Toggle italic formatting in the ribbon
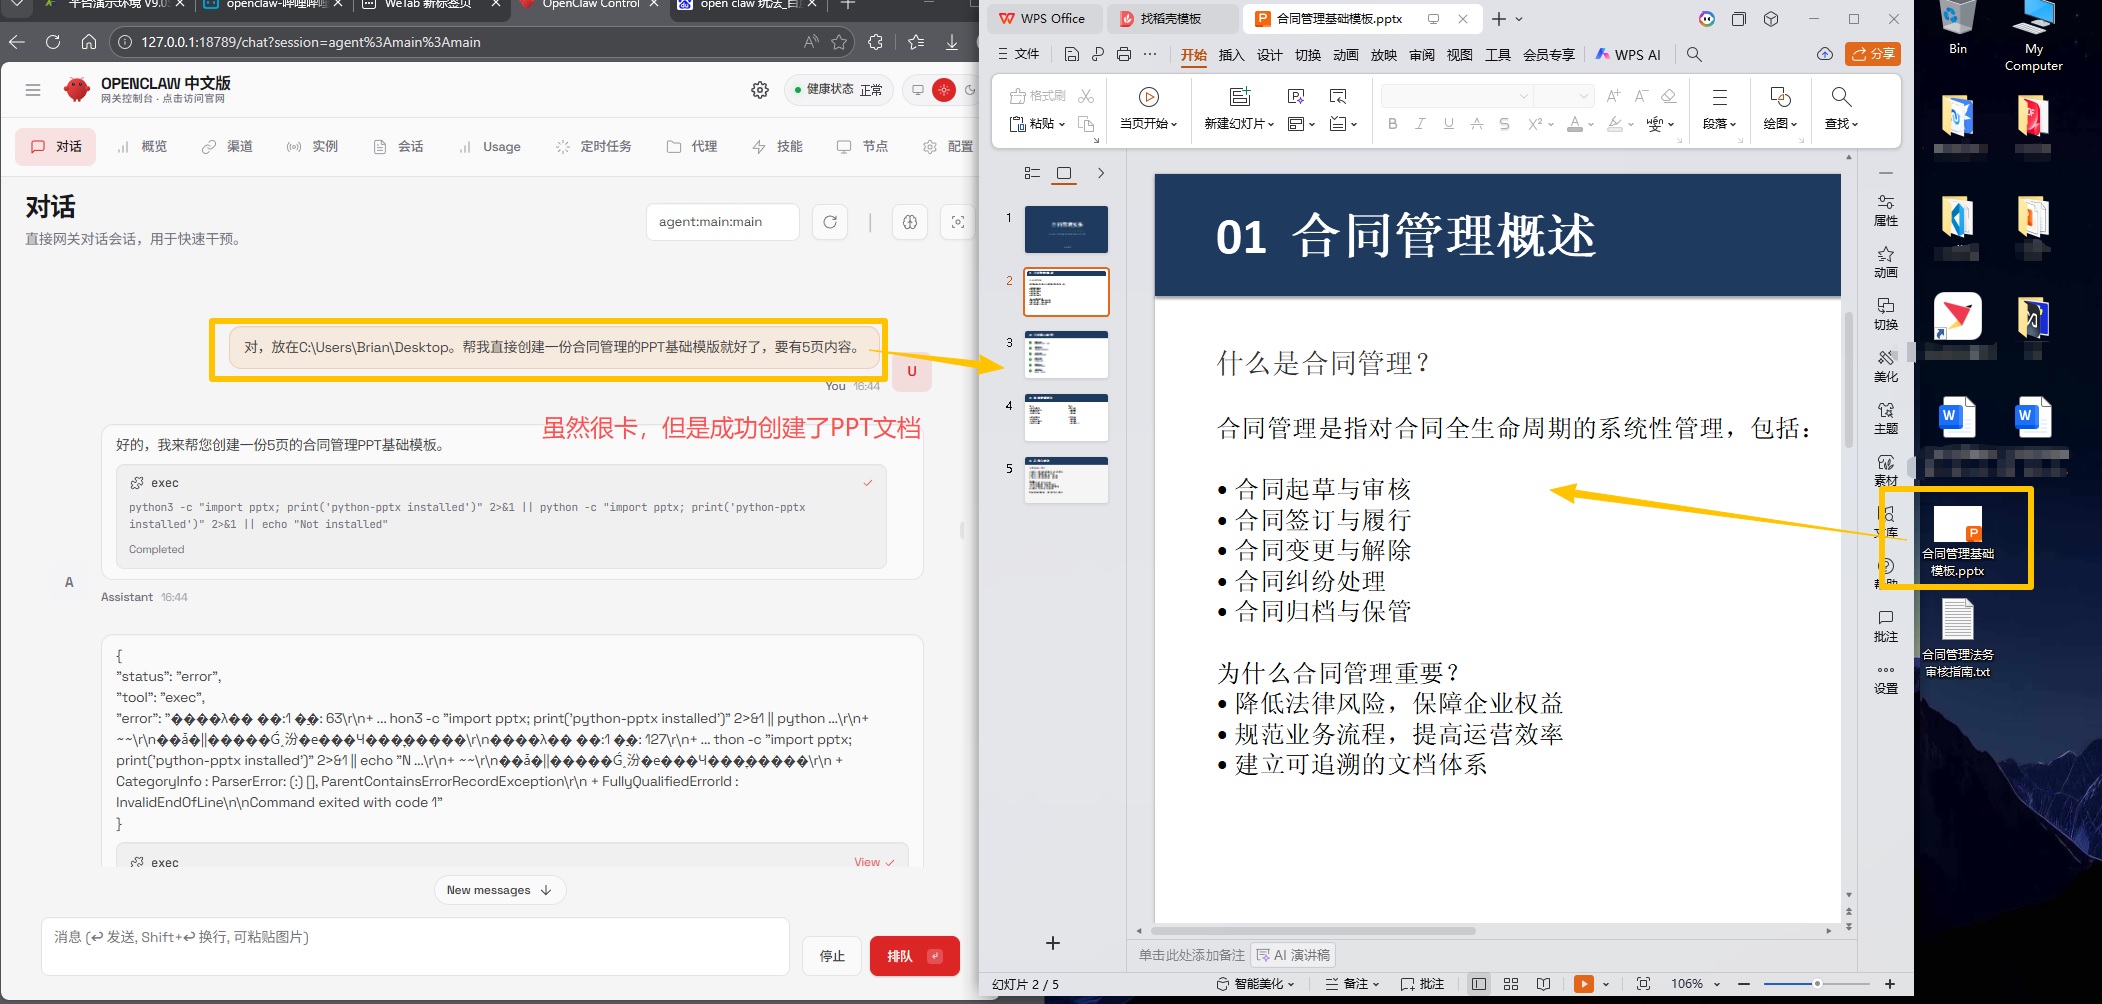The height and width of the screenshot is (1004, 2102). pyautogui.click(x=1420, y=124)
